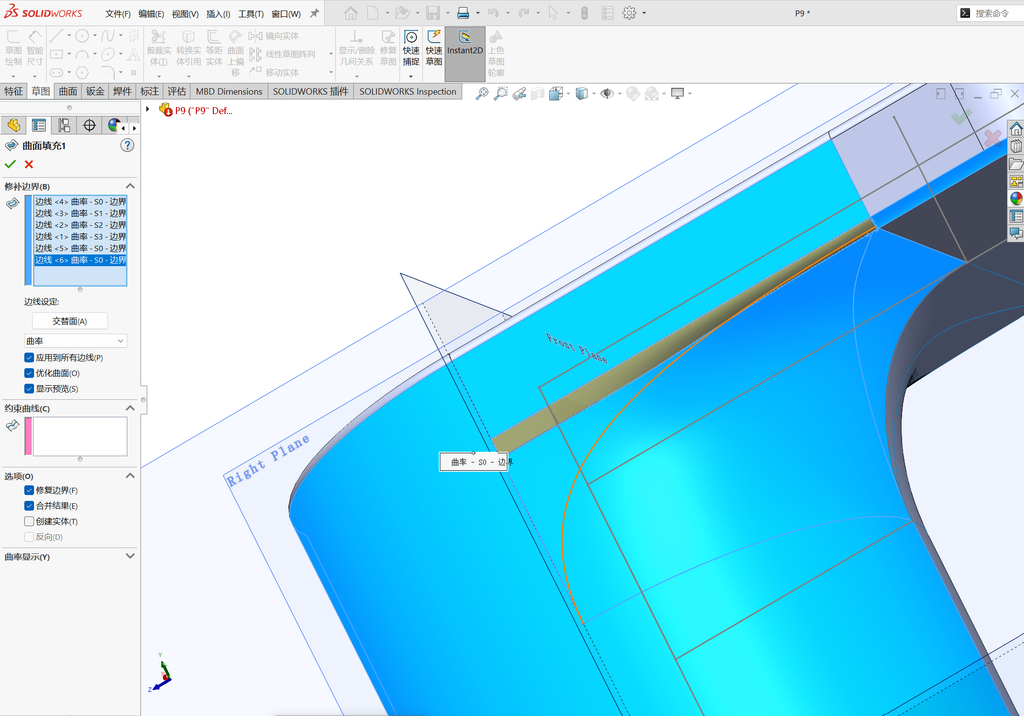Image resolution: width=1024 pixels, height=716 pixels.
Task: Toggle 优化曲面 checkbox
Action: [29, 373]
